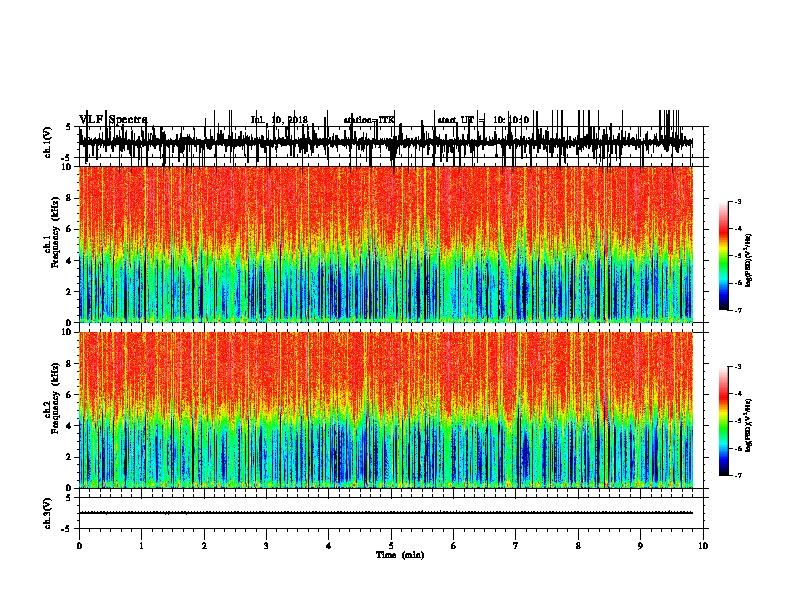Click the ch.1(V) waveform axis label

click(x=48, y=142)
